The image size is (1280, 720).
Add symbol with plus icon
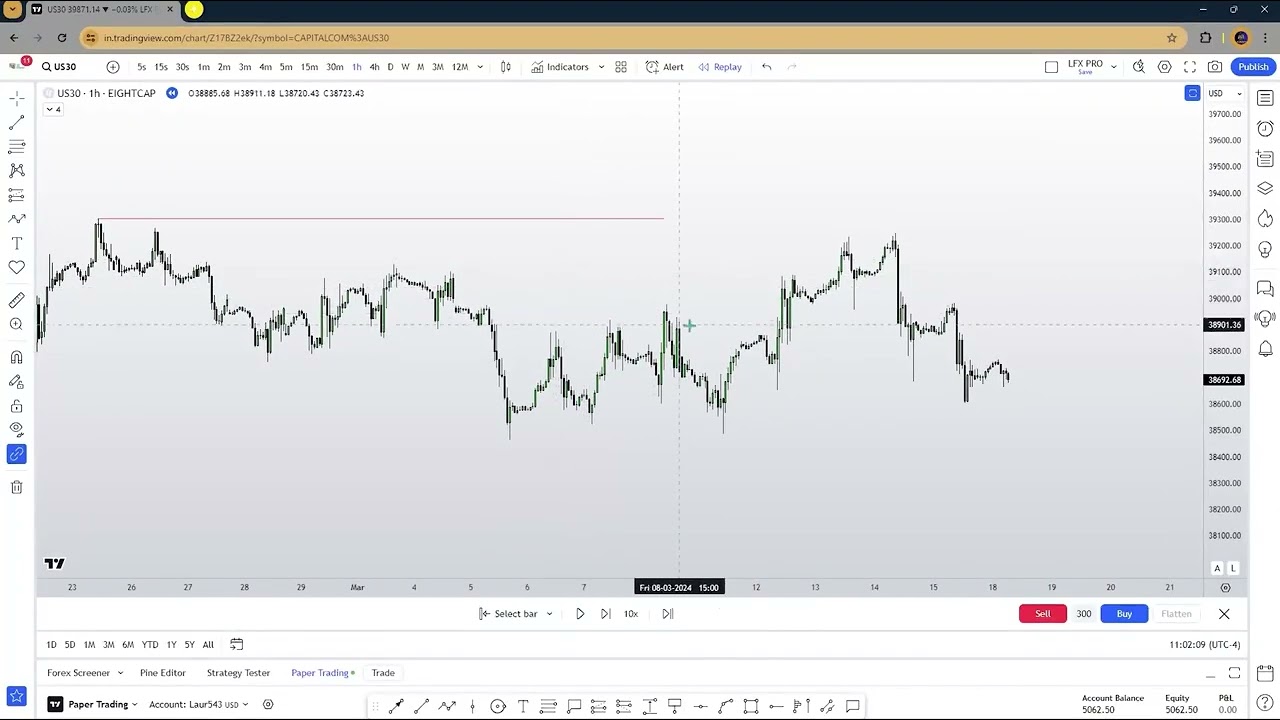coord(113,67)
